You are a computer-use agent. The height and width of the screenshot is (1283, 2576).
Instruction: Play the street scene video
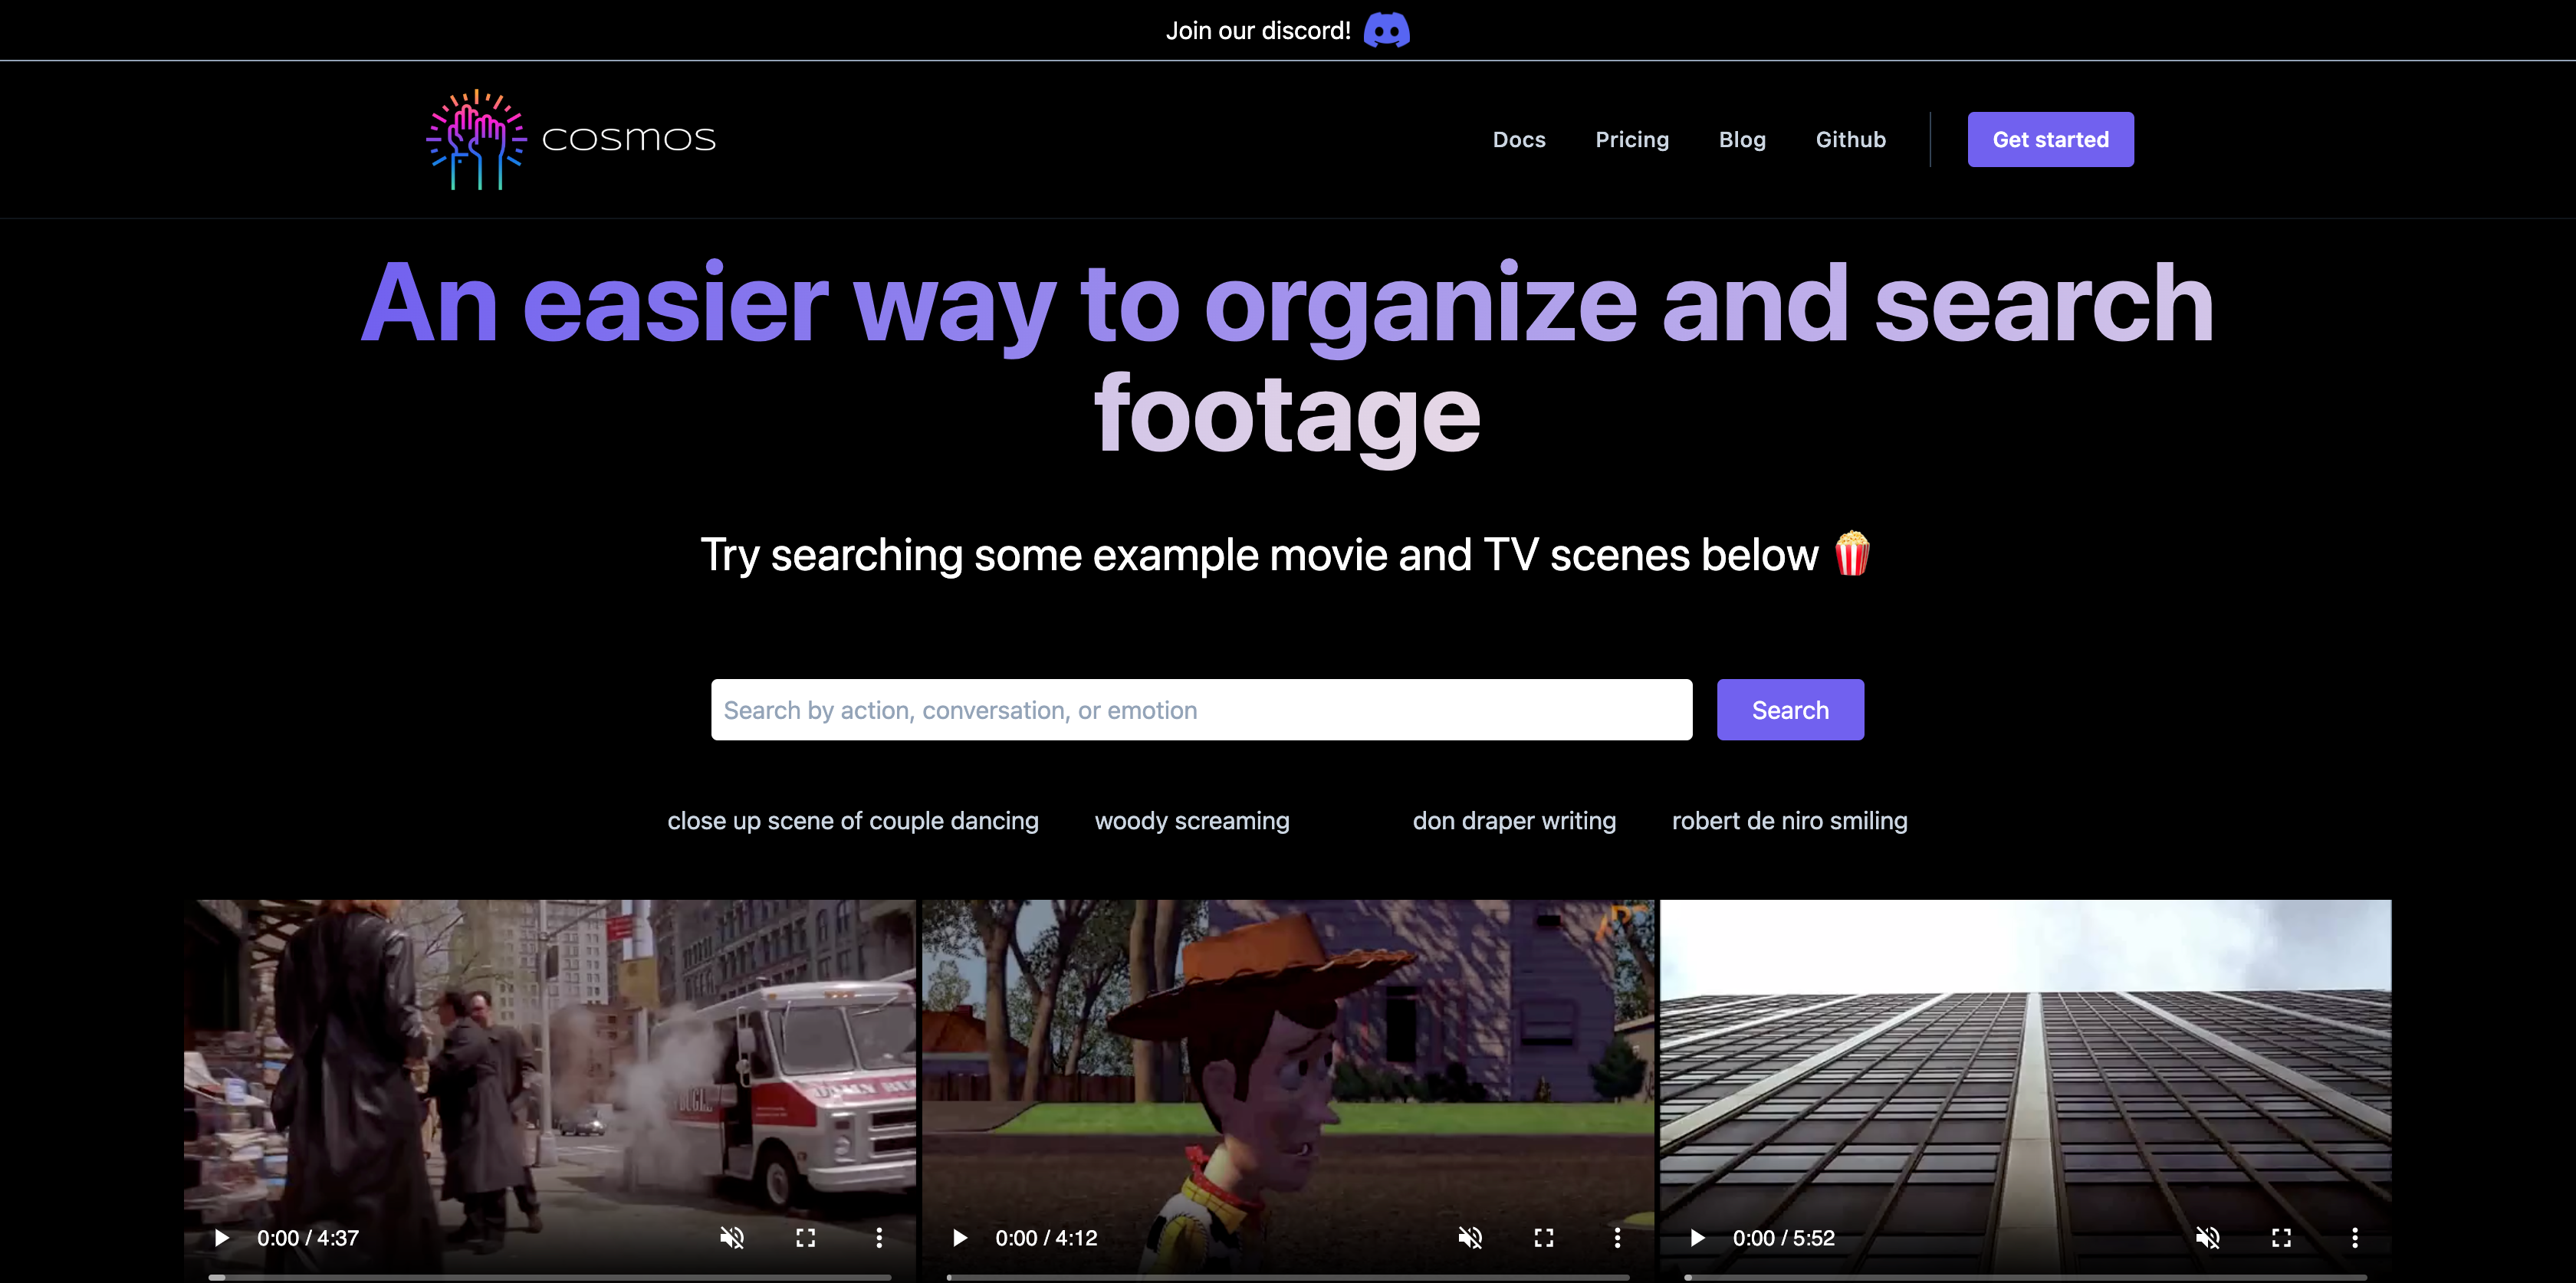coord(221,1238)
